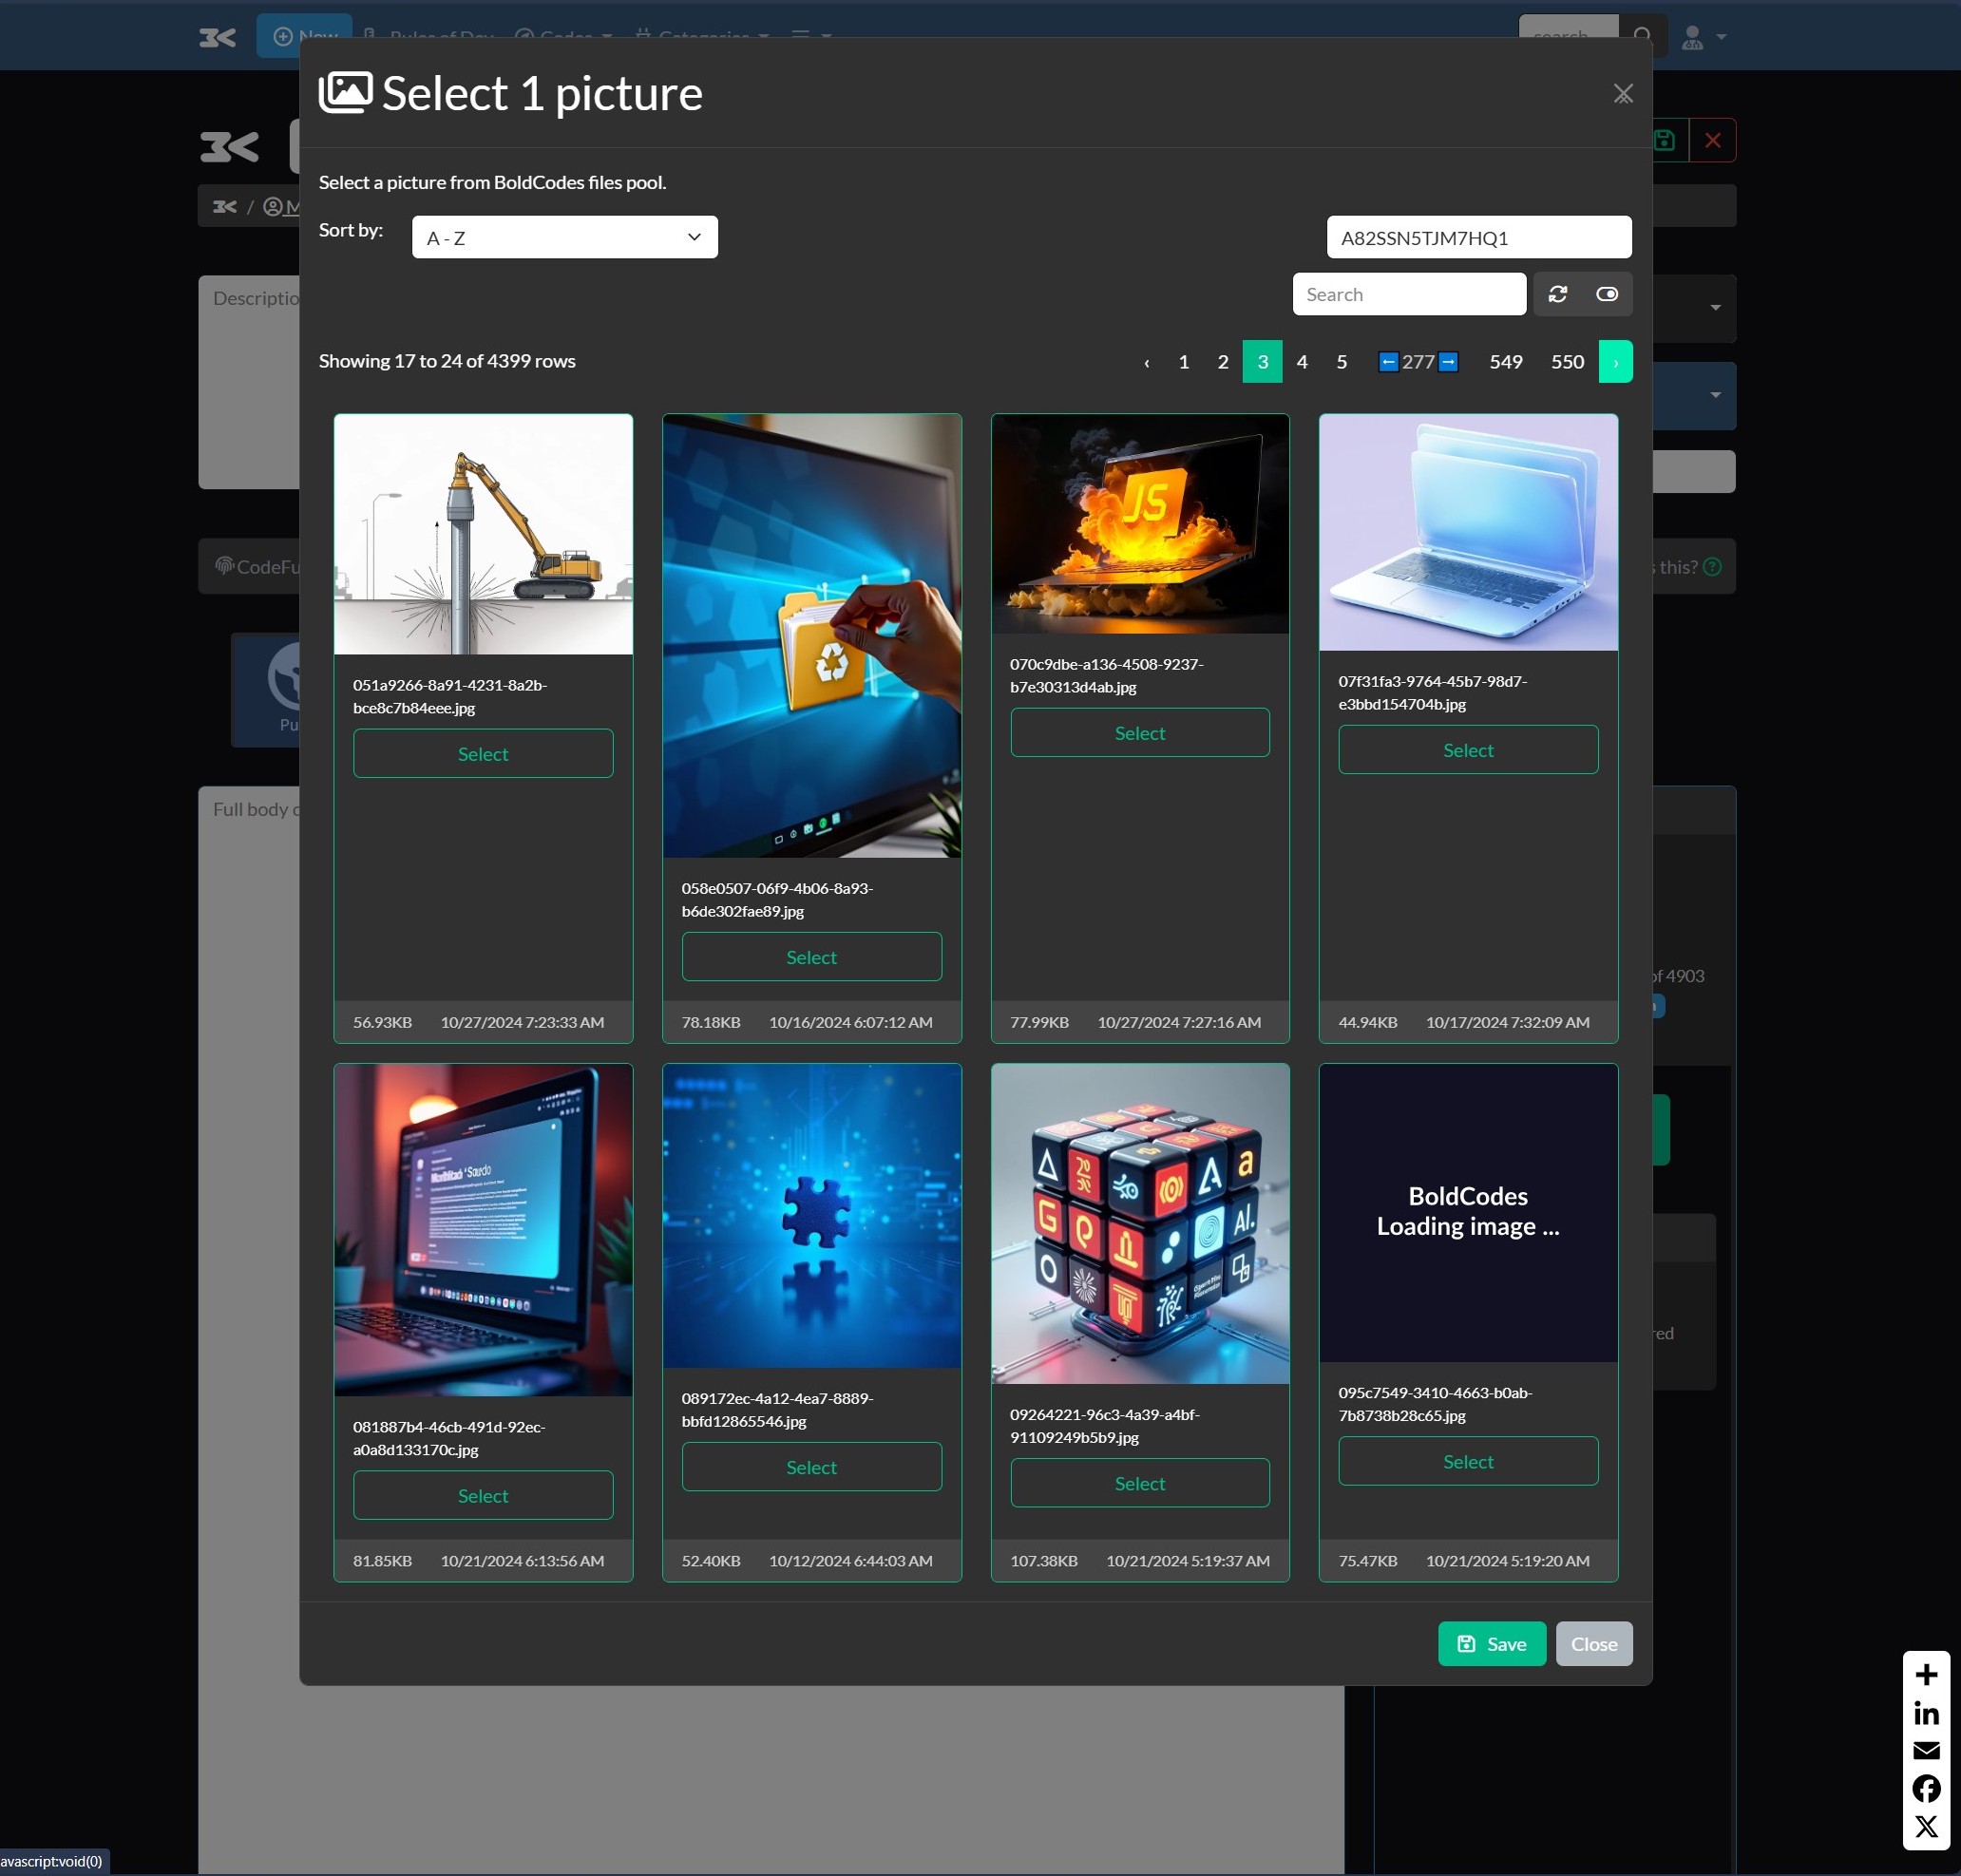Click the X (Twitter) share icon
The width and height of the screenshot is (1961, 1876).
(1925, 1826)
